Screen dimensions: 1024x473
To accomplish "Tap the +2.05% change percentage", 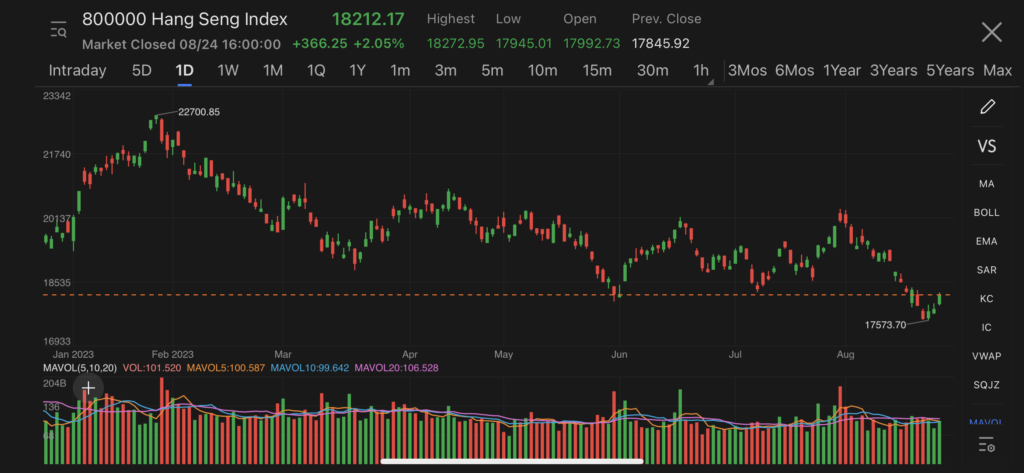I will click(379, 44).
